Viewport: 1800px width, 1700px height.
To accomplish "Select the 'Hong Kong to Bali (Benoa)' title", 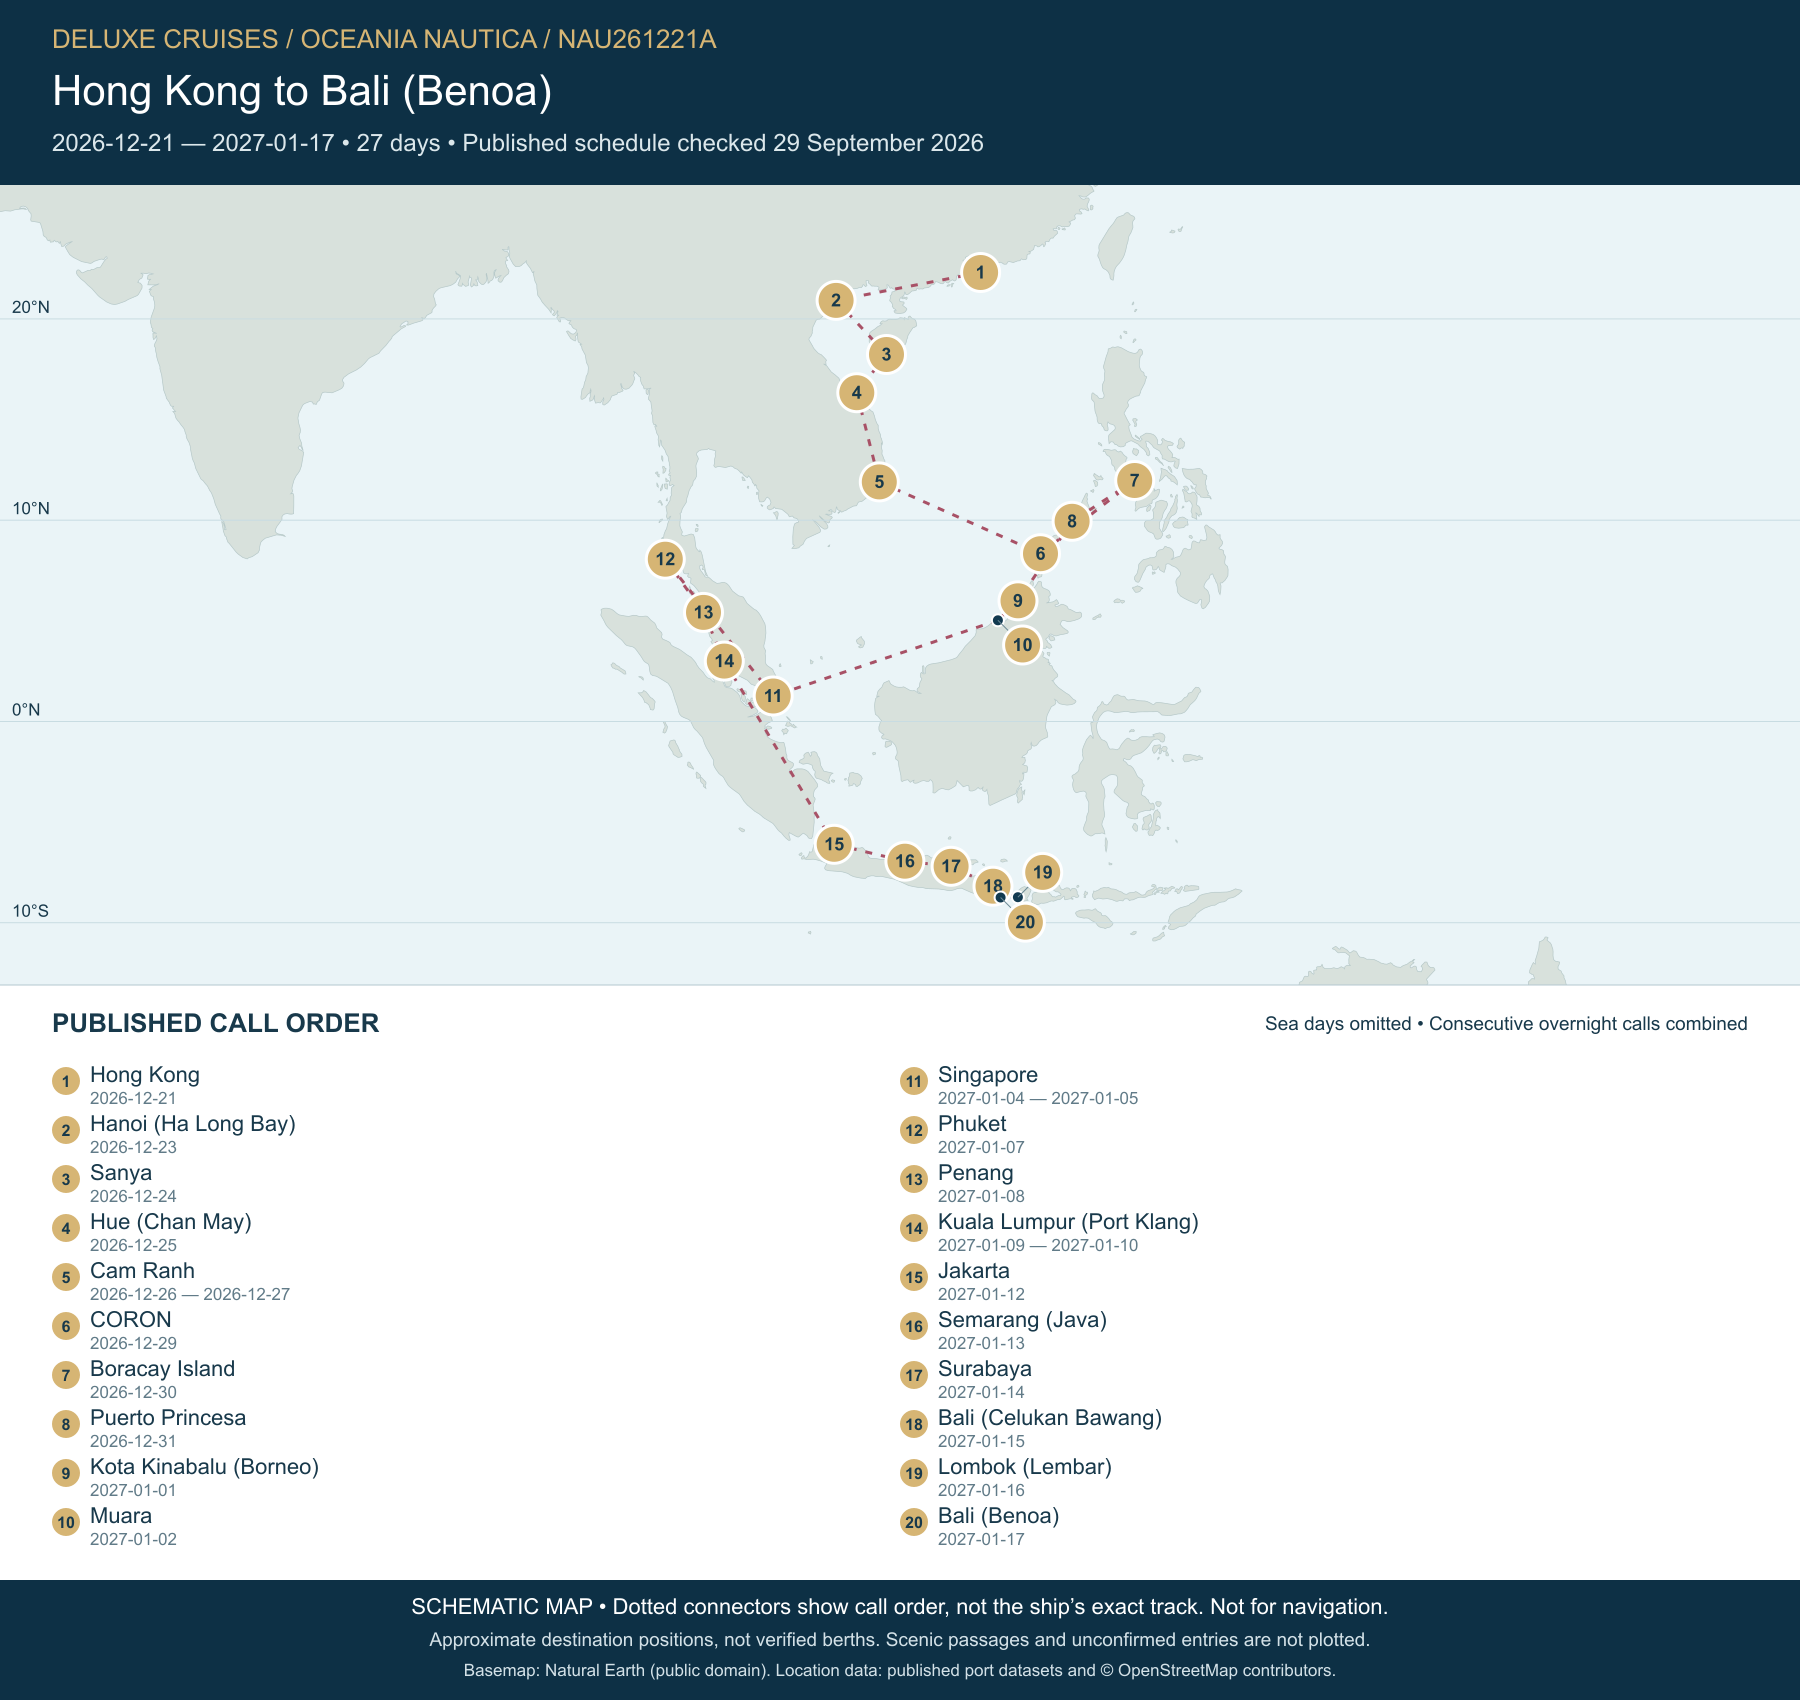I will [x=302, y=91].
